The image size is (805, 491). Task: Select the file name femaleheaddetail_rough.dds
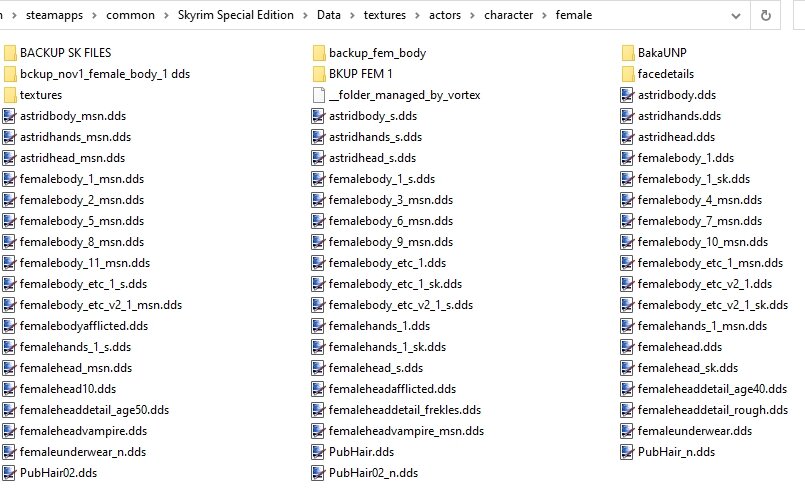coord(713,410)
